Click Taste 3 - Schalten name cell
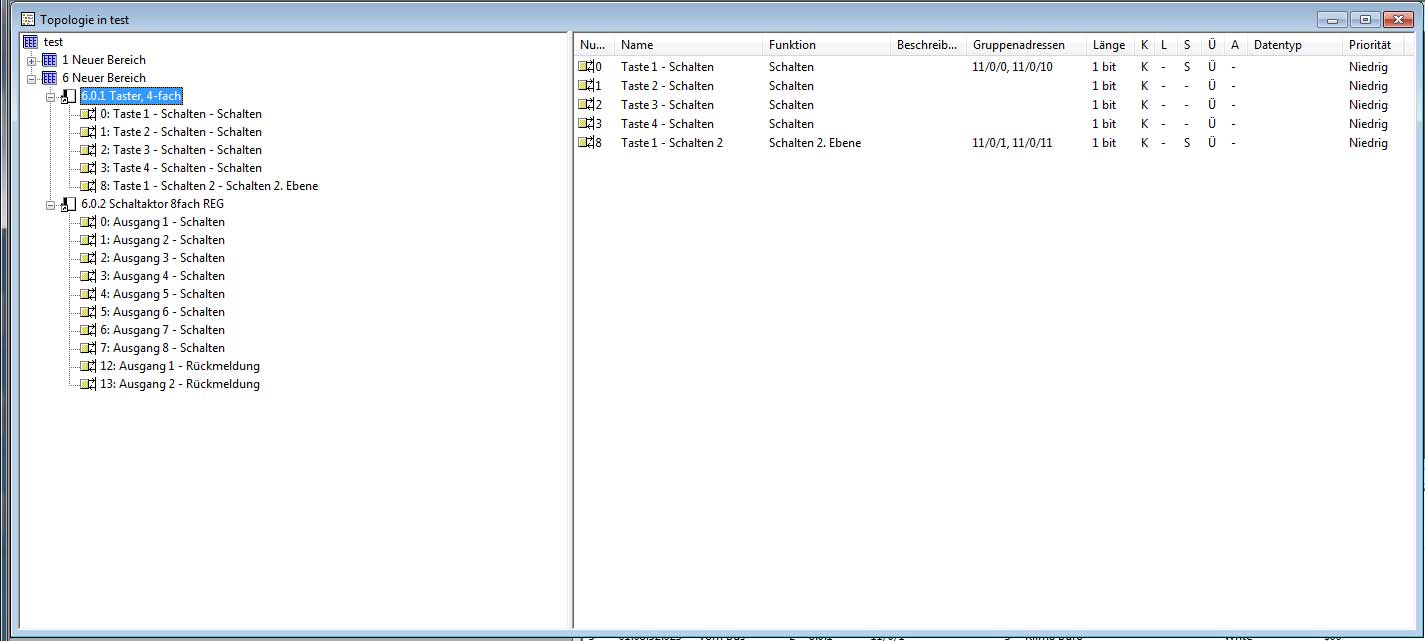 click(667, 105)
